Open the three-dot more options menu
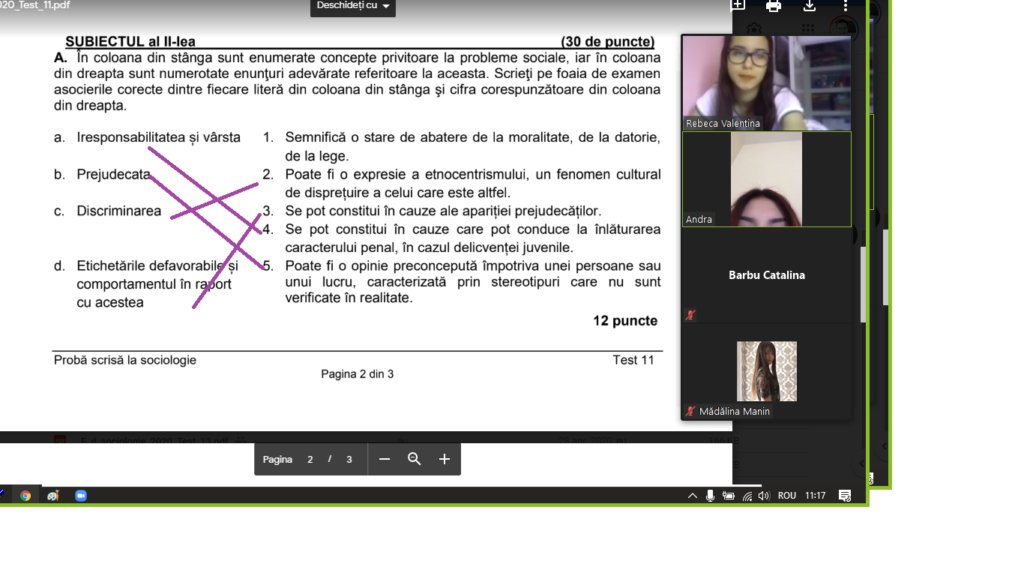This screenshot has height=576, width=1024. [846, 6]
